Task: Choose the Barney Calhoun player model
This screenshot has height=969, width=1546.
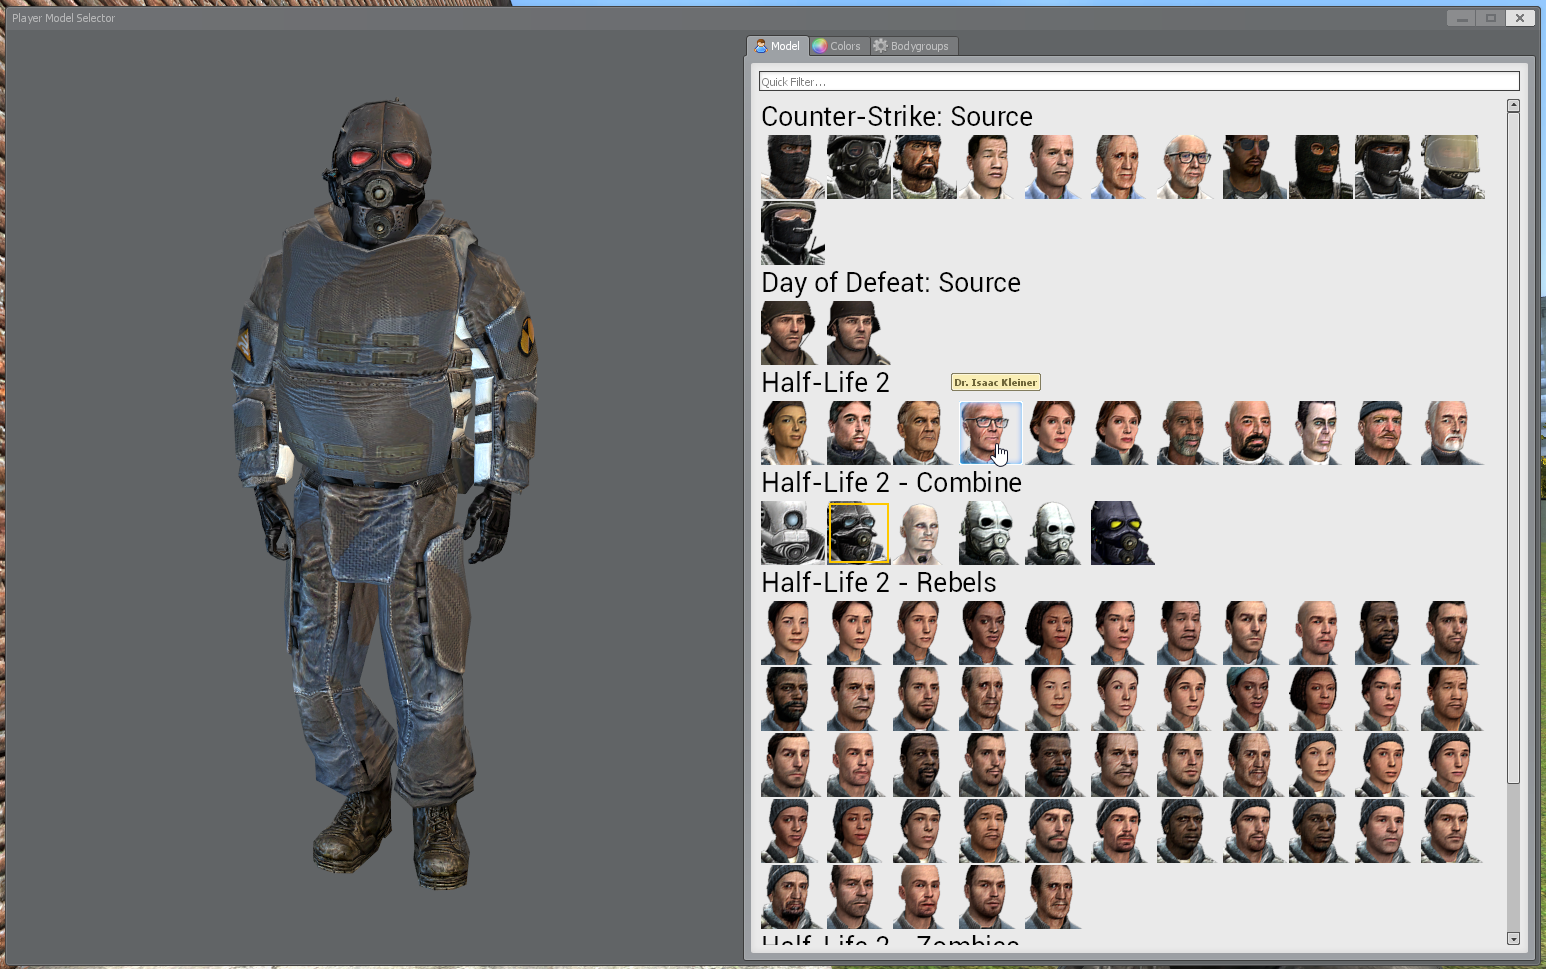Action: point(859,433)
